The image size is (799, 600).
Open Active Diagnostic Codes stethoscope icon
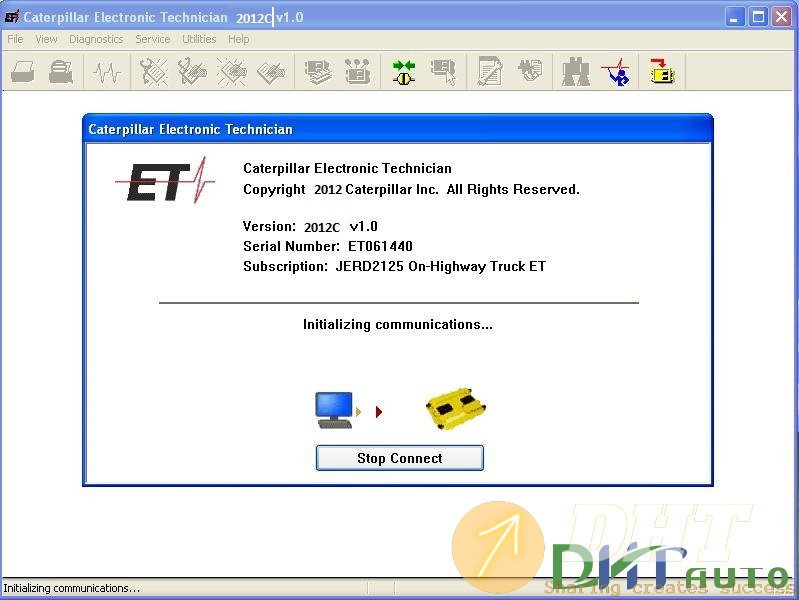click(x=153, y=72)
